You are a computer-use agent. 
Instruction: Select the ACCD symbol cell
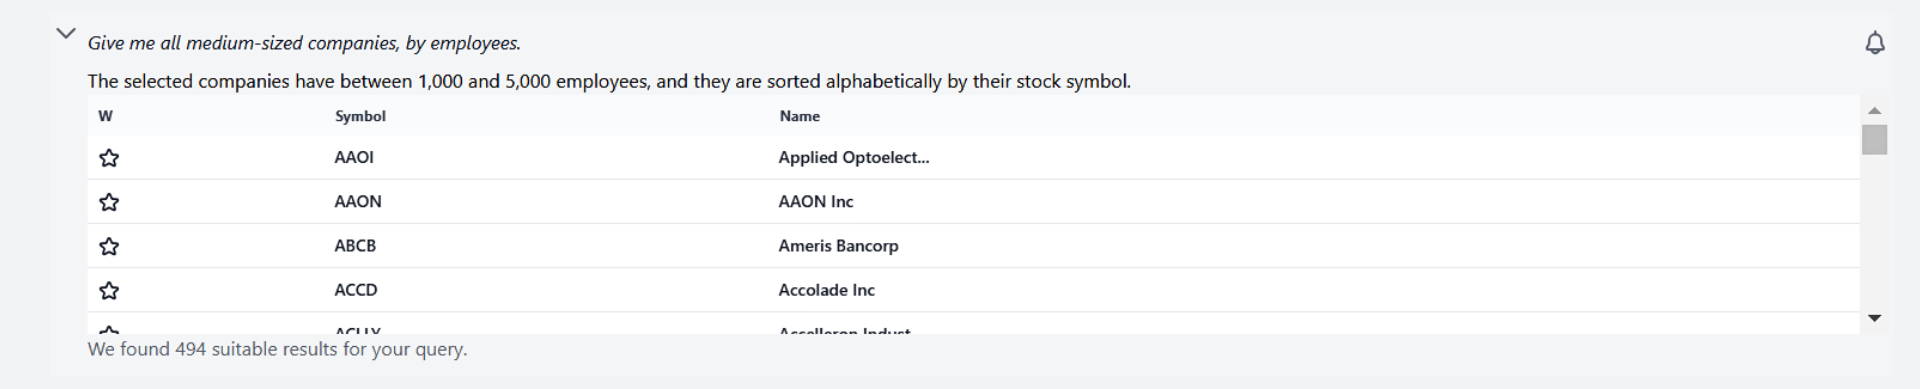[x=356, y=289]
